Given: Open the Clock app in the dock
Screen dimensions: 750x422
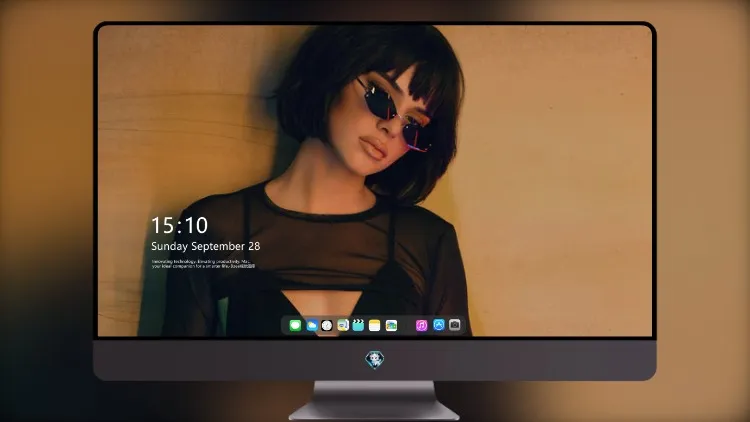Looking at the screenshot, I should point(327,325).
